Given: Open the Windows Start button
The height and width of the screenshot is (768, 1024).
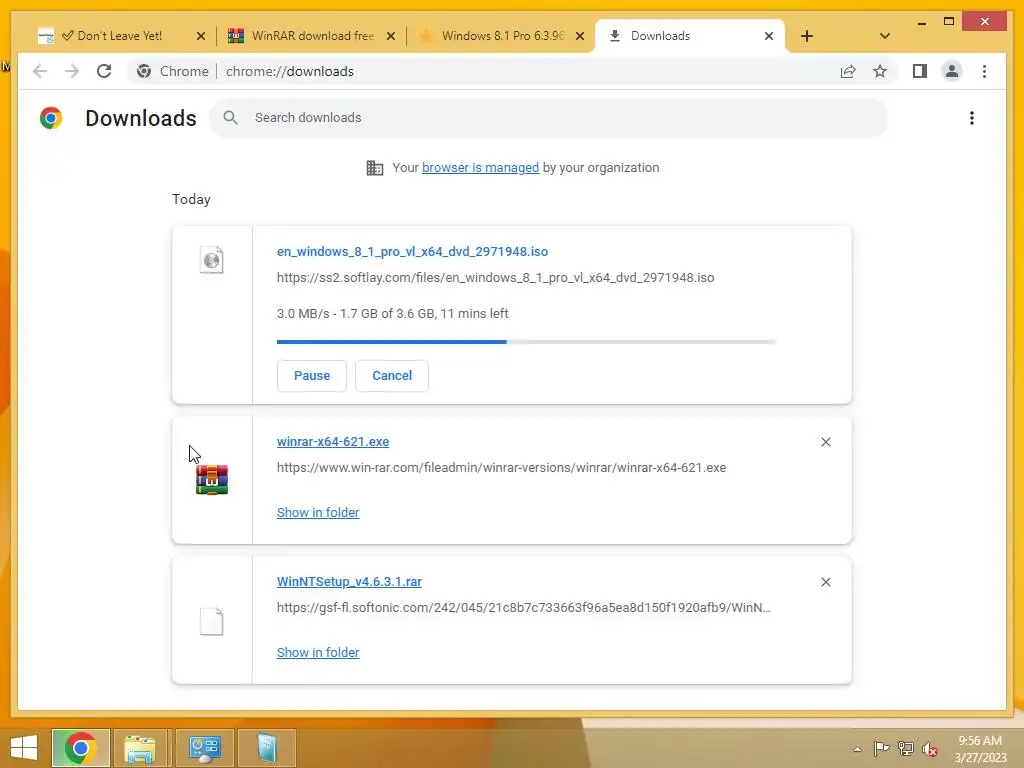Looking at the screenshot, I should (x=24, y=748).
